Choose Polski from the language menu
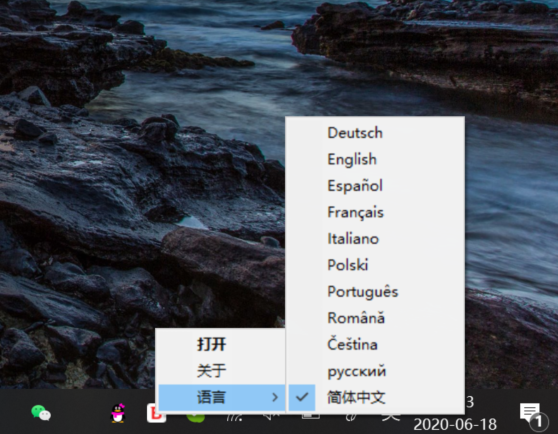 (x=375, y=265)
